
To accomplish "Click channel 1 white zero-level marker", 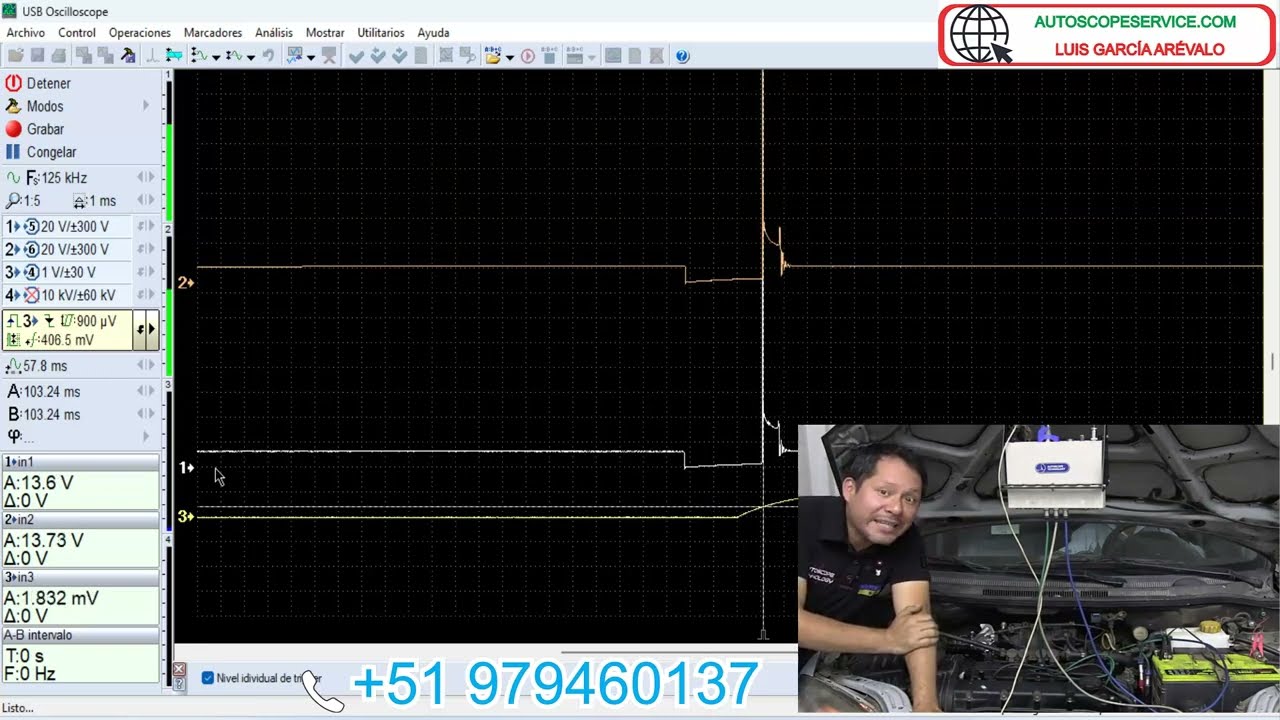I will [185, 468].
